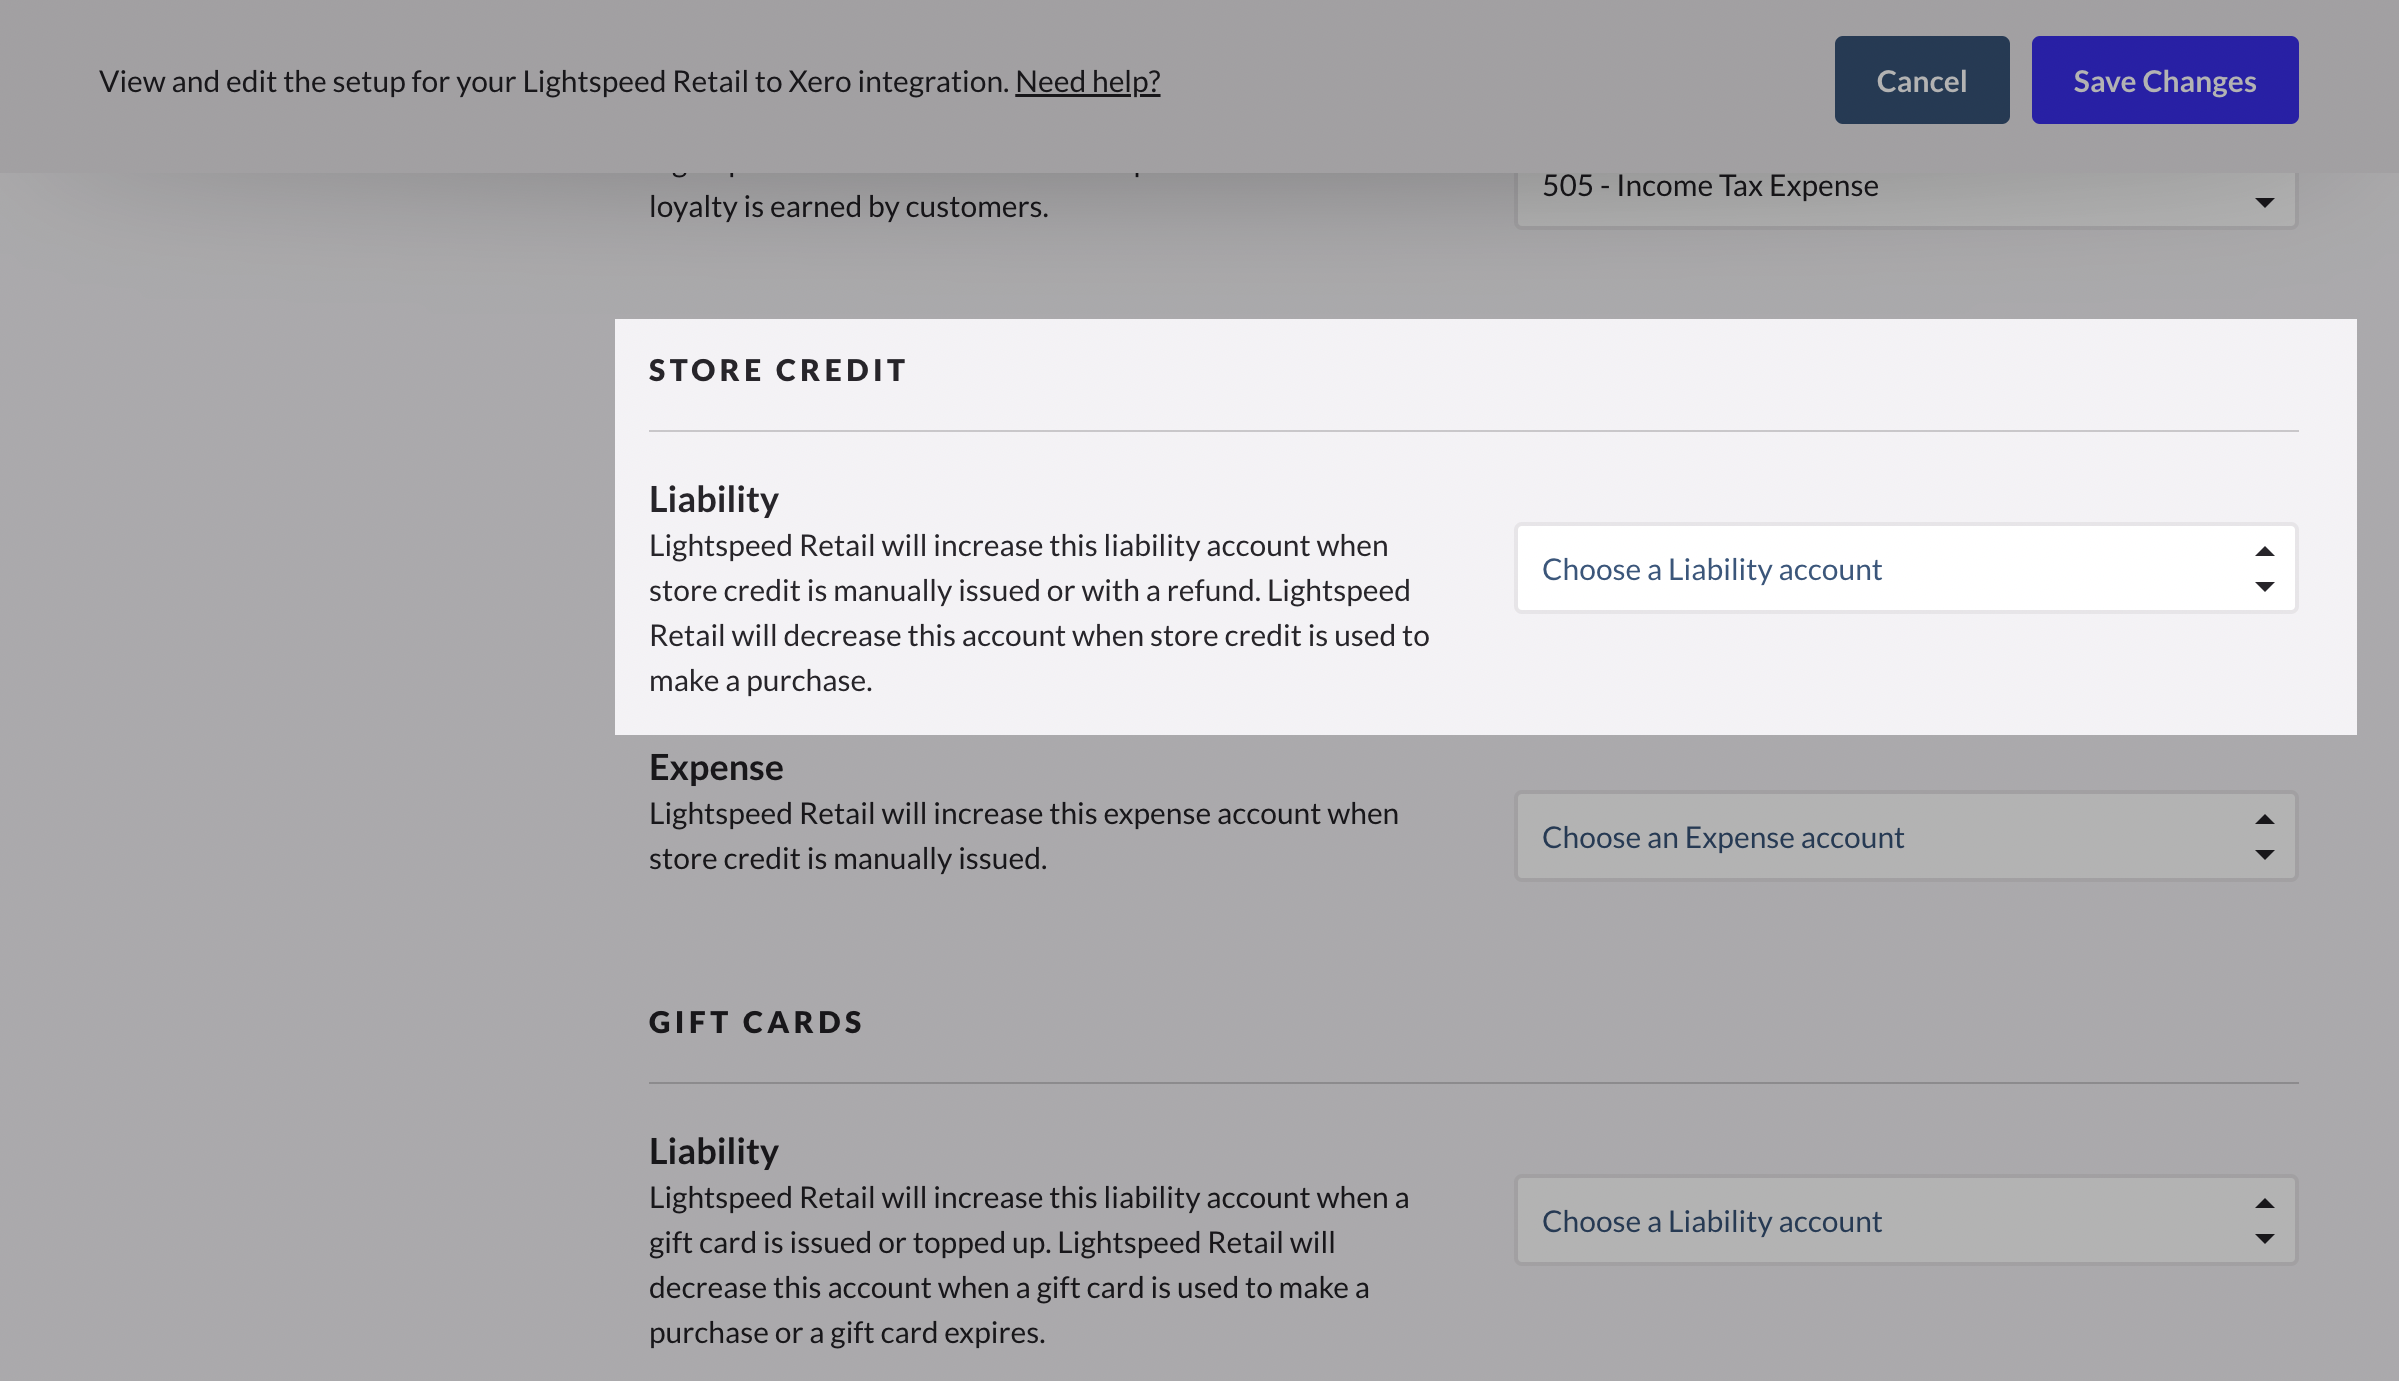Click the down arrow on the Store Credit liability selector
The width and height of the screenshot is (2399, 1381).
click(2264, 587)
